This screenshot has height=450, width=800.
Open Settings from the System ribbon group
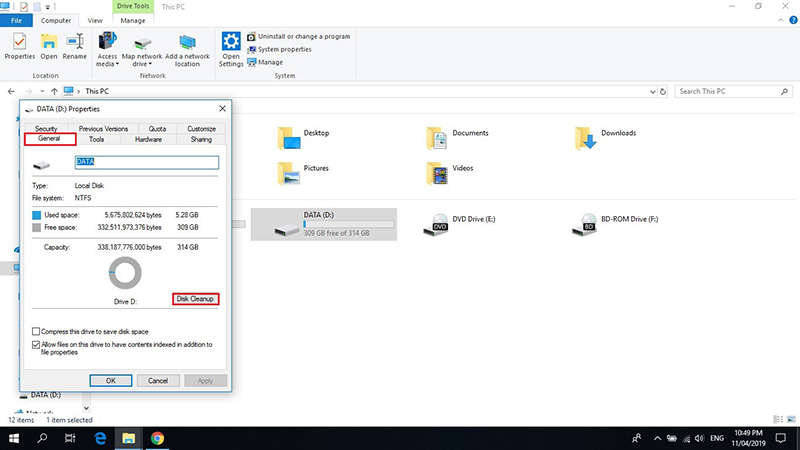pyautogui.click(x=232, y=47)
